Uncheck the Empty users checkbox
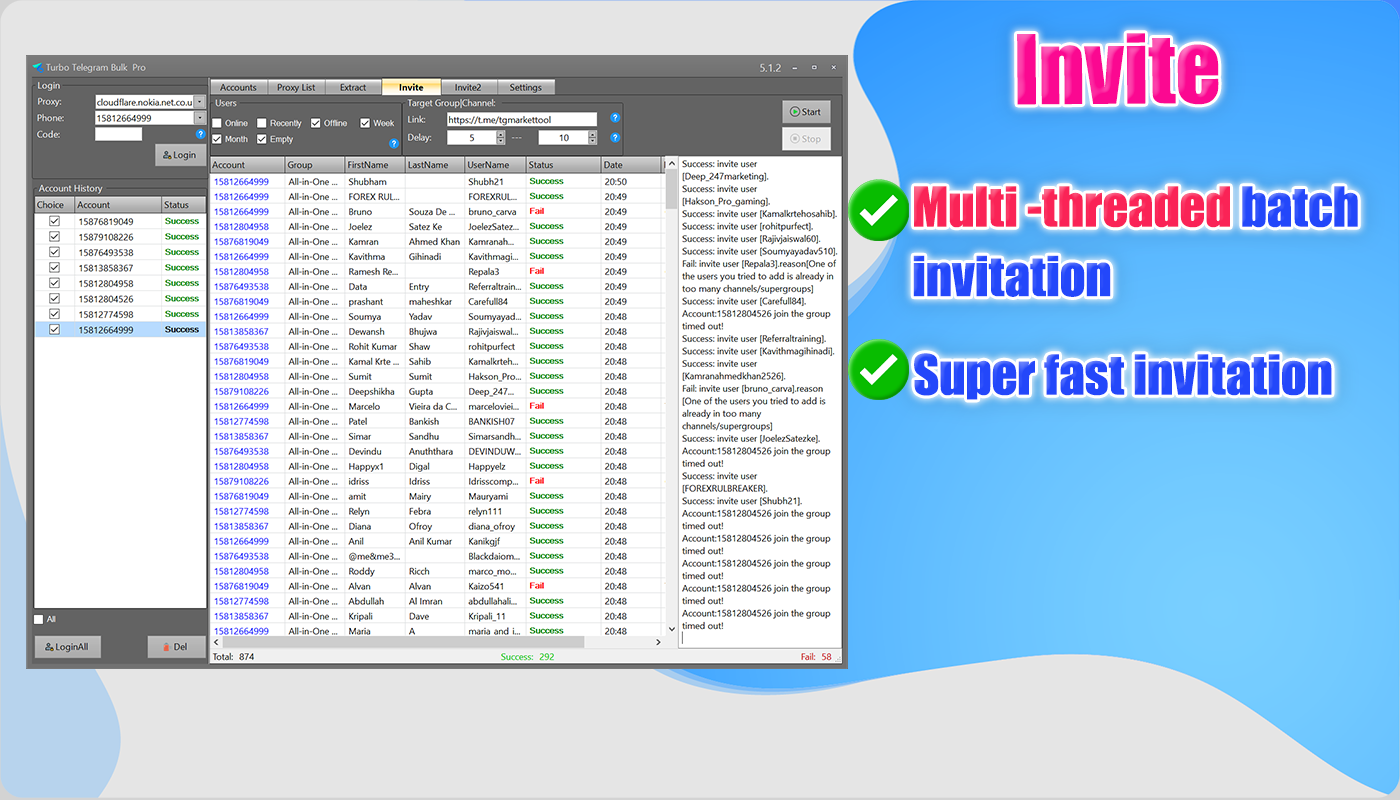Viewport: 1400px width, 800px height. click(x=262, y=139)
